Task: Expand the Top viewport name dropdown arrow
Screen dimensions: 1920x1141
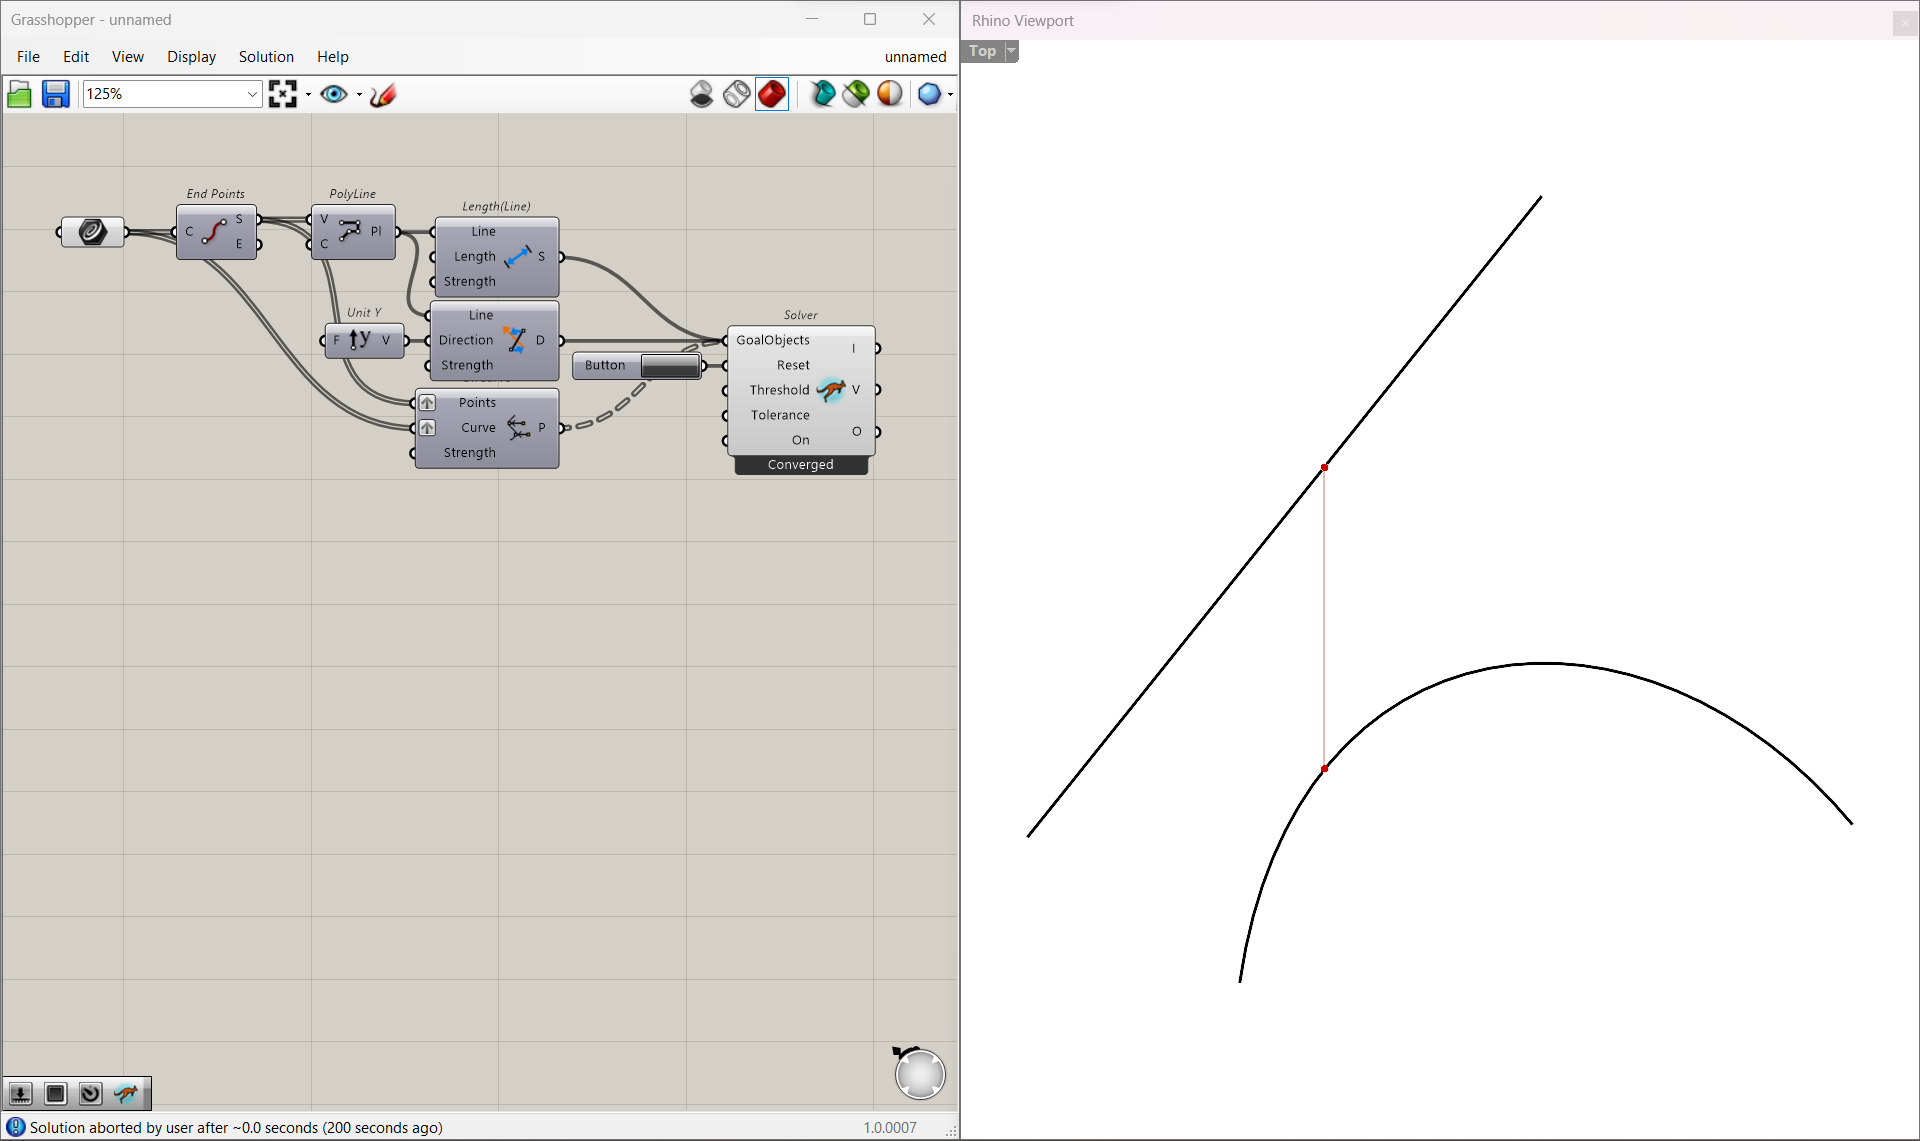Action: pyautogui.click(x=1011, y=51)
